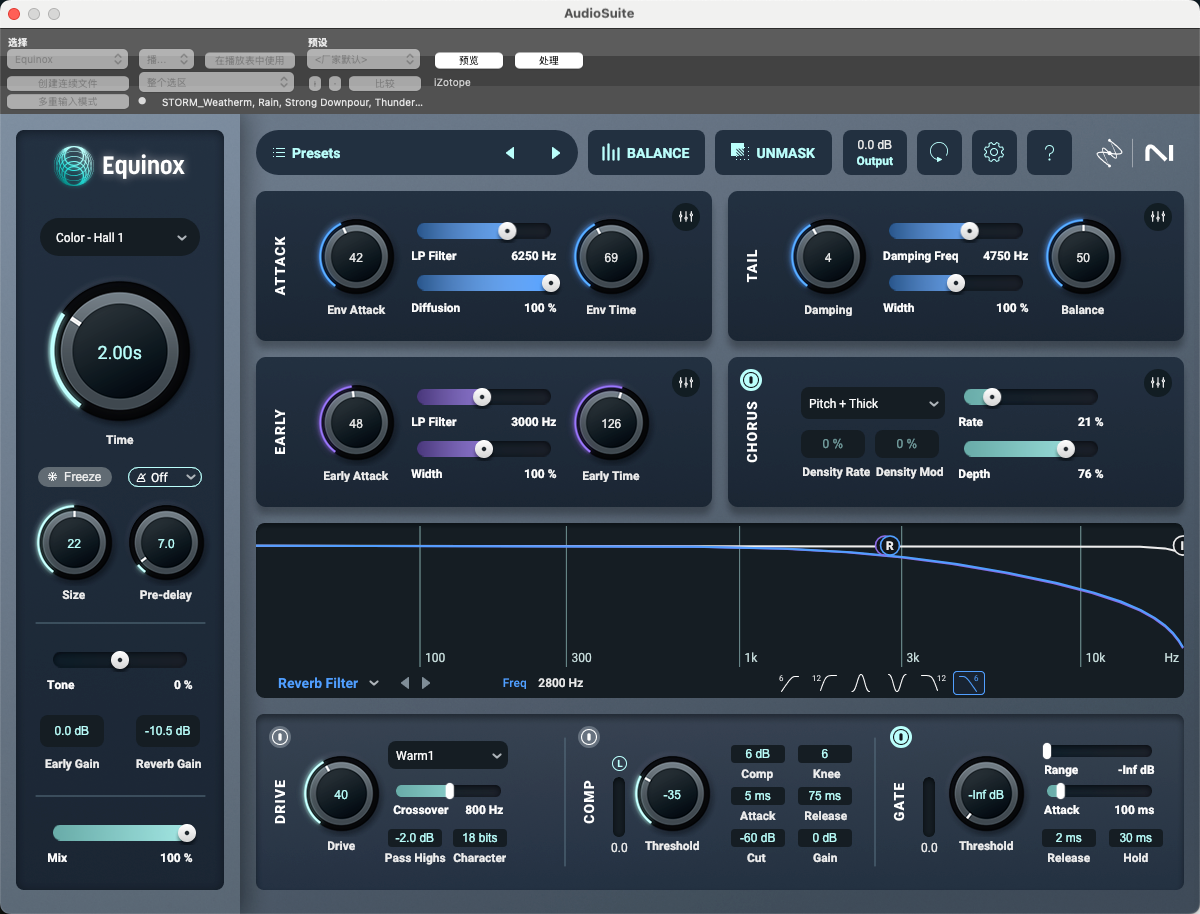The image size is (1200, 914).
Task: Click the Output 0.0 dB field
Action: (874, 153)
